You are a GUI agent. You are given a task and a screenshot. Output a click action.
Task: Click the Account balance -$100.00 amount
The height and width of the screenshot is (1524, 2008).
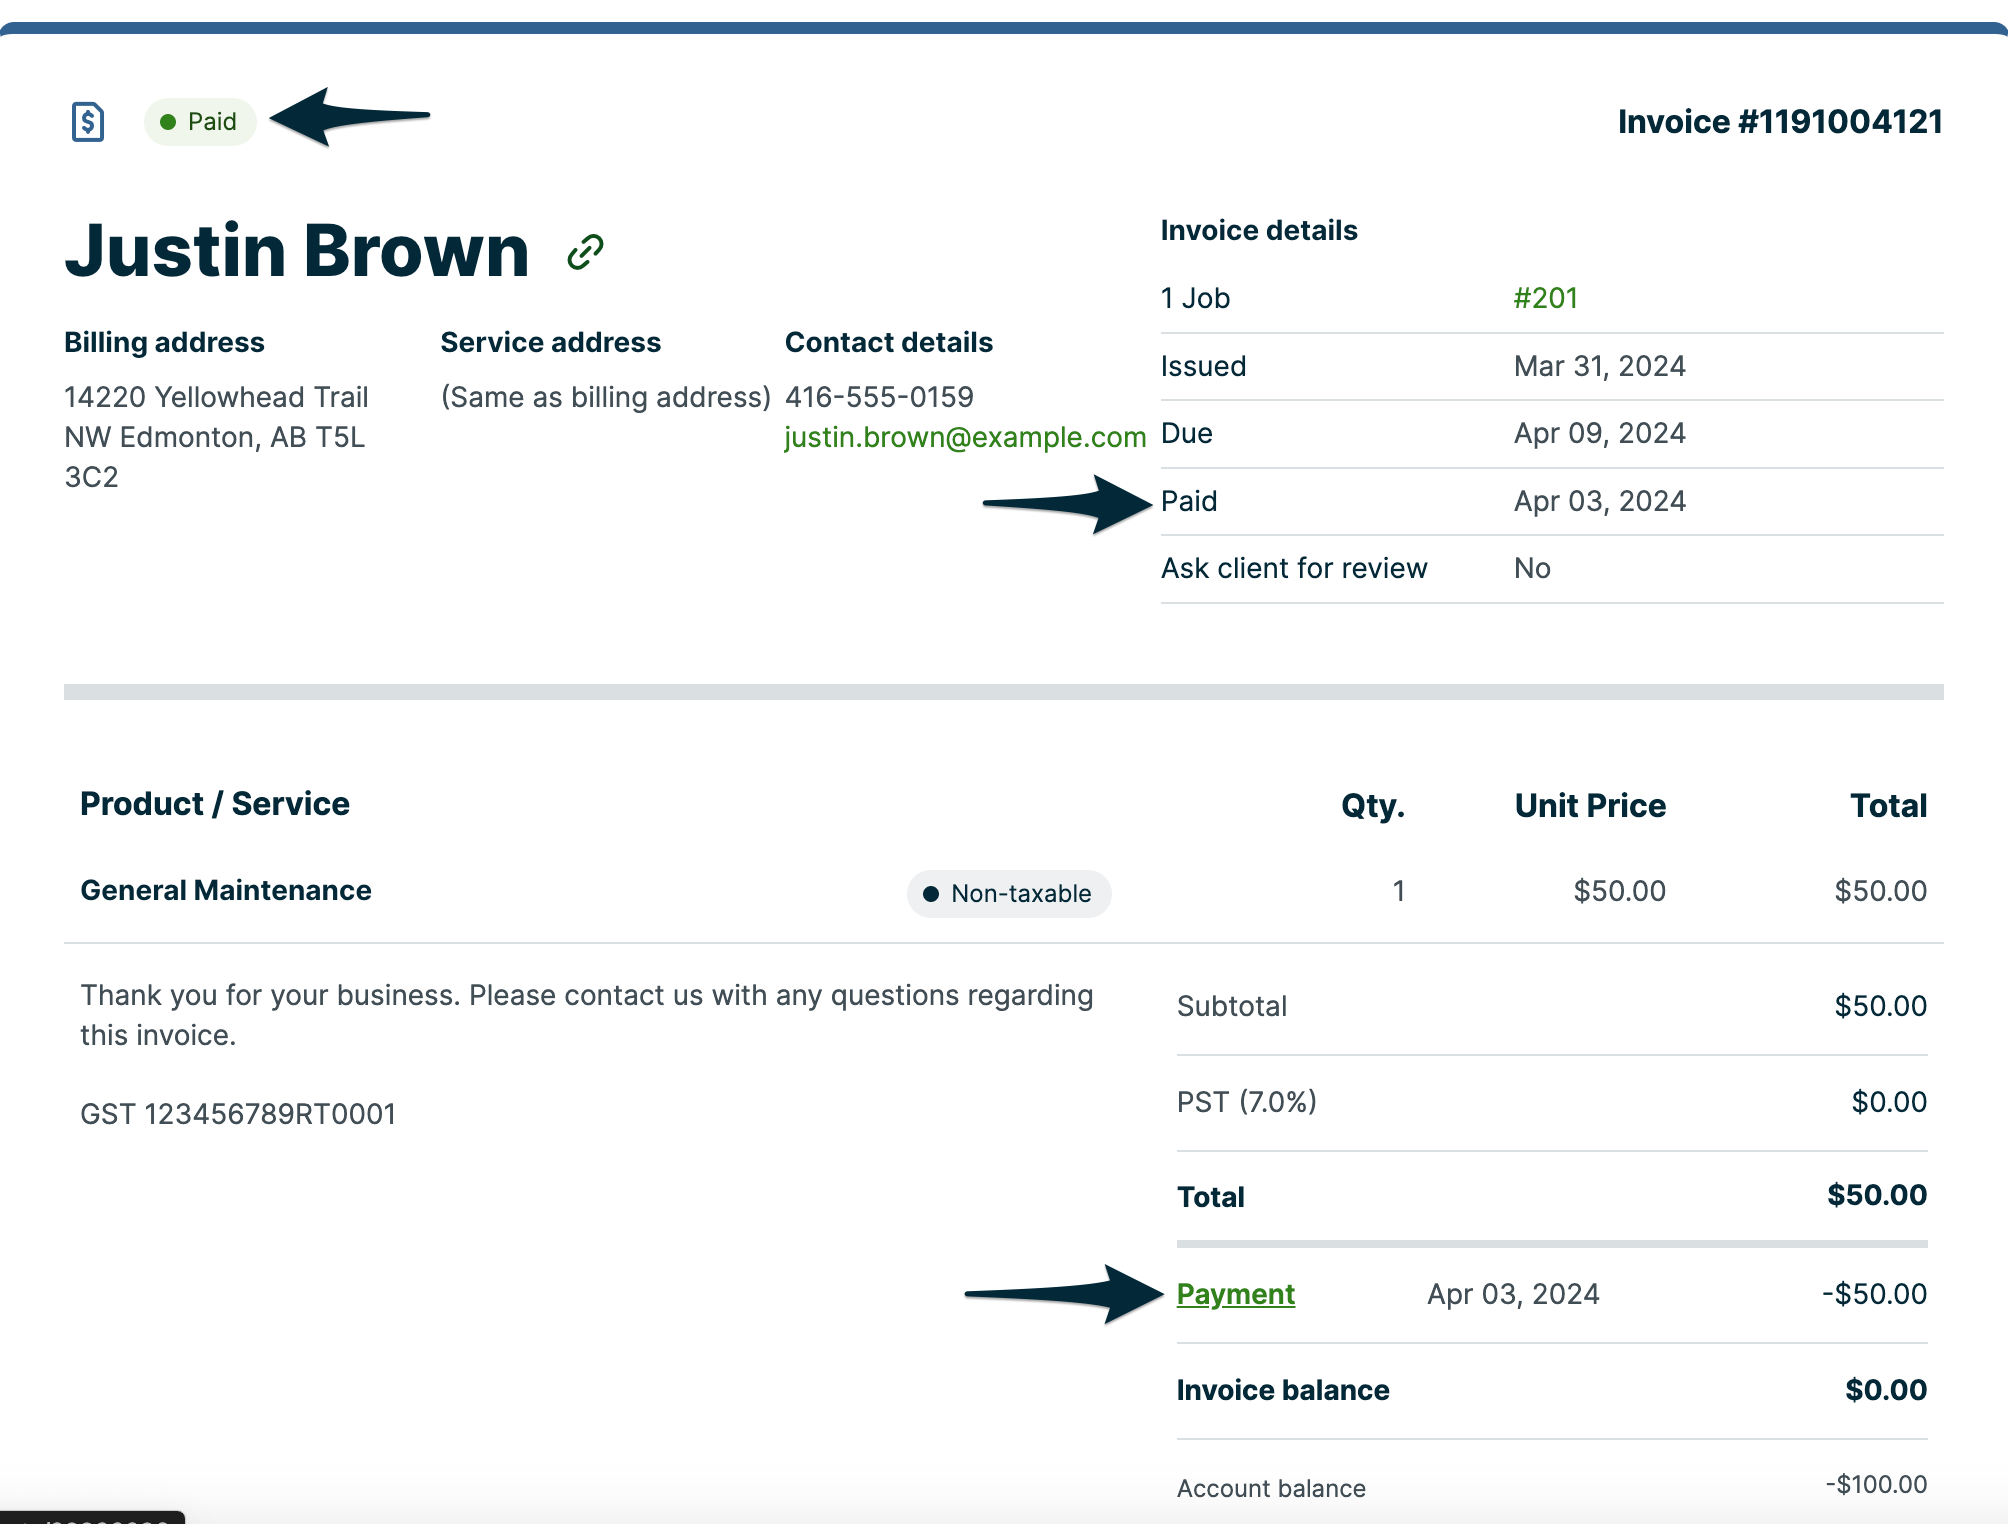[x=1876, y=1484]
